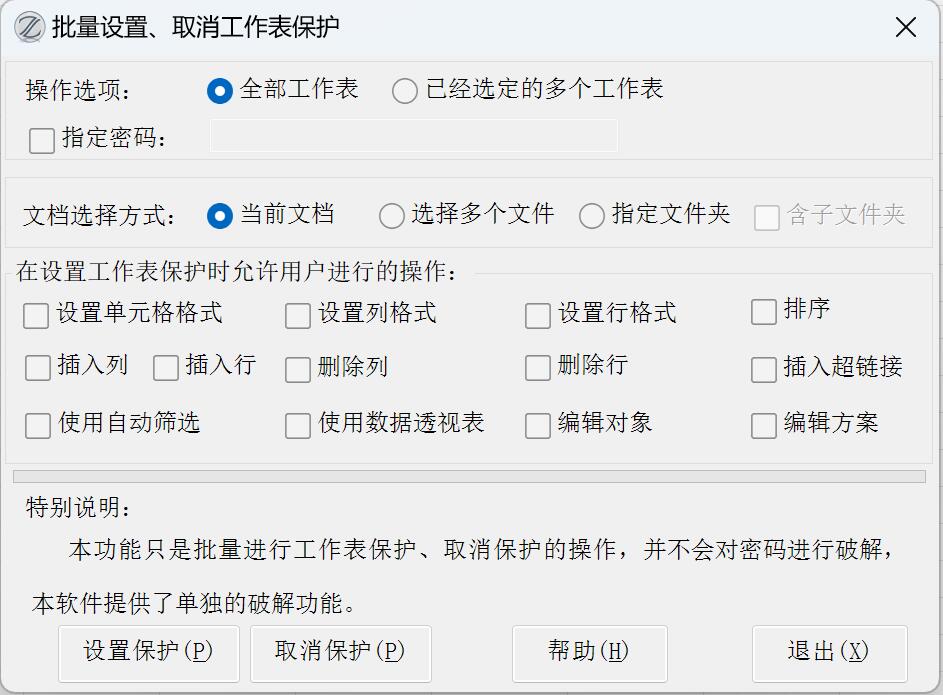Check 使用数据透视表 option
Viewport: 943px width, 695px height.
(x=298, y=426)
